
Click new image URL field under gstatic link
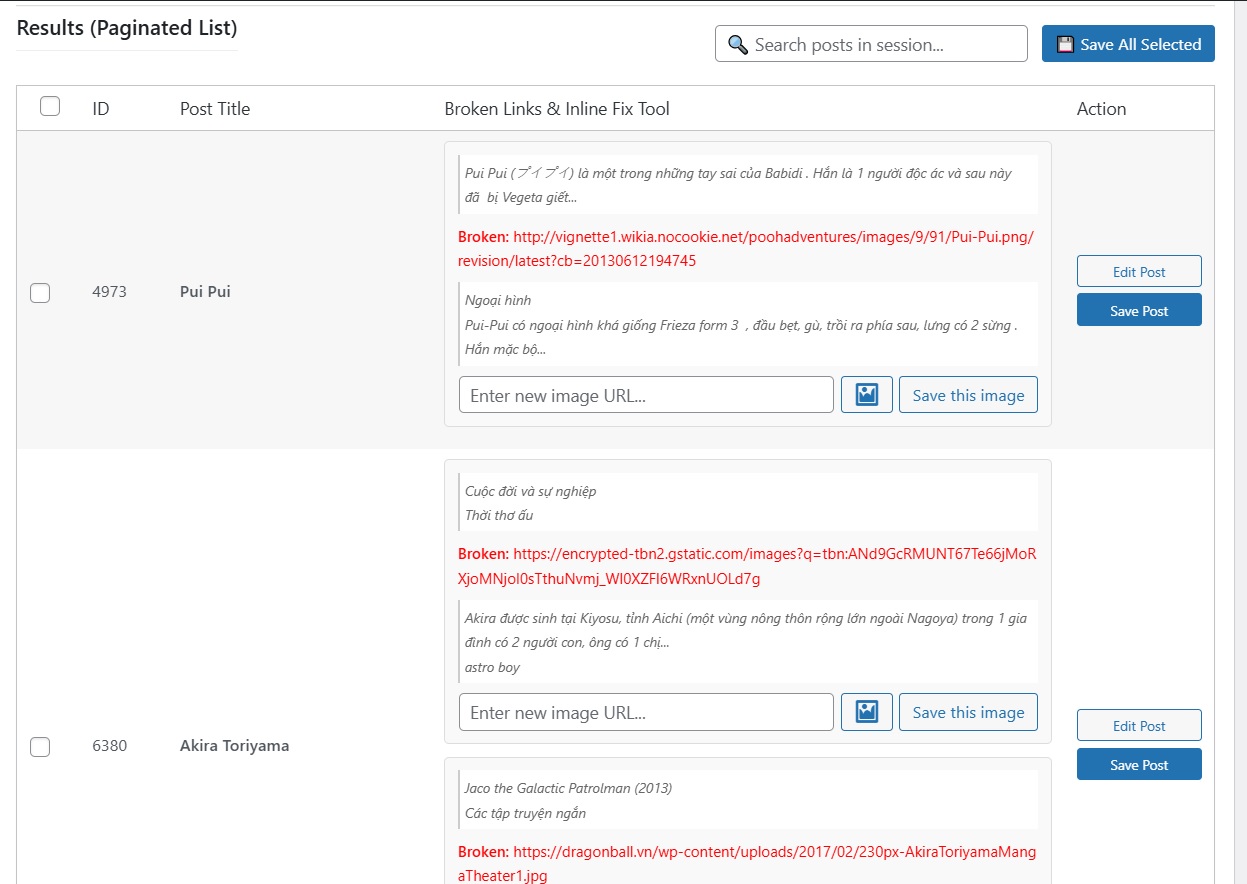tap(646, 712)
